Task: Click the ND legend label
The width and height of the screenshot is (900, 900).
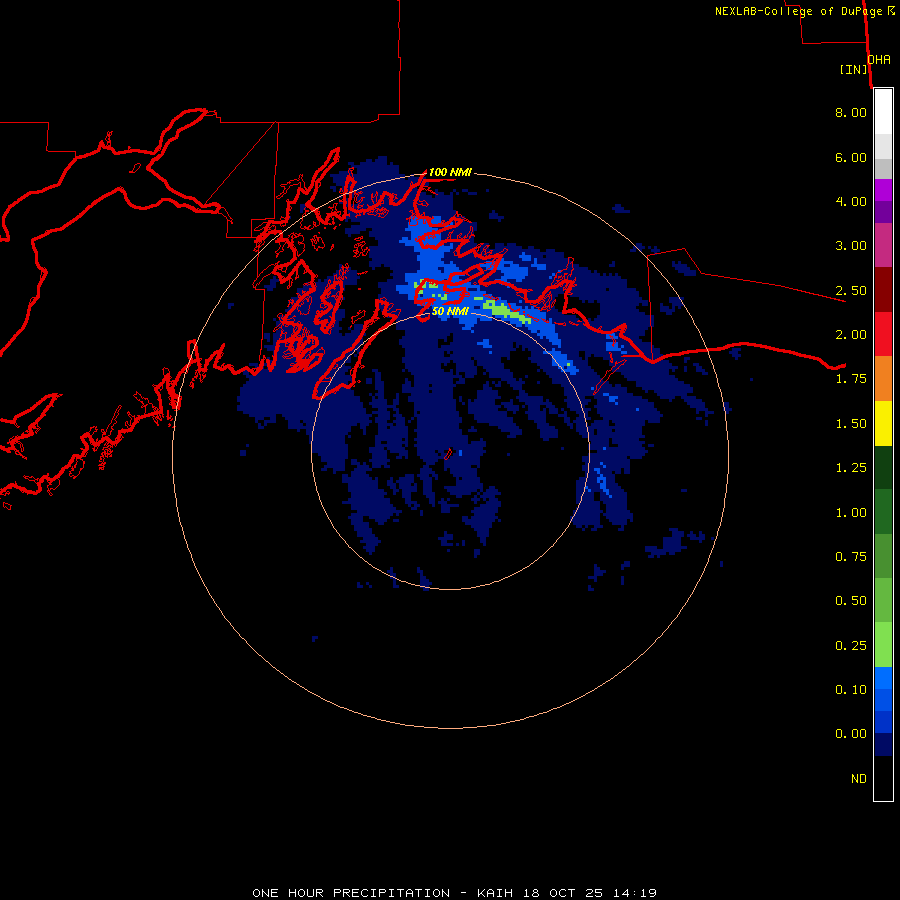Action: coord(859,779)
